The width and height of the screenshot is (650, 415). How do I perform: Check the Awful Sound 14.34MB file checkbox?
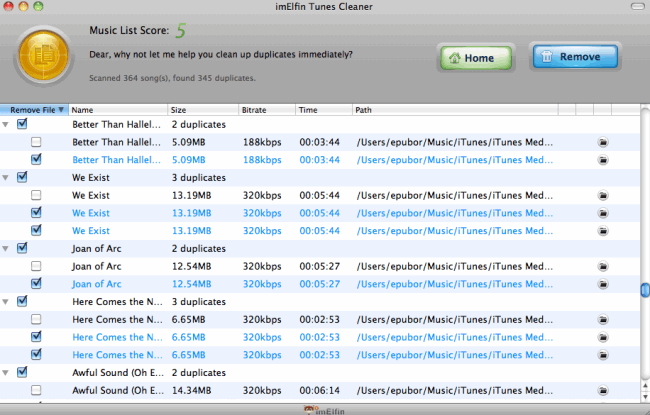pos(36,391)
